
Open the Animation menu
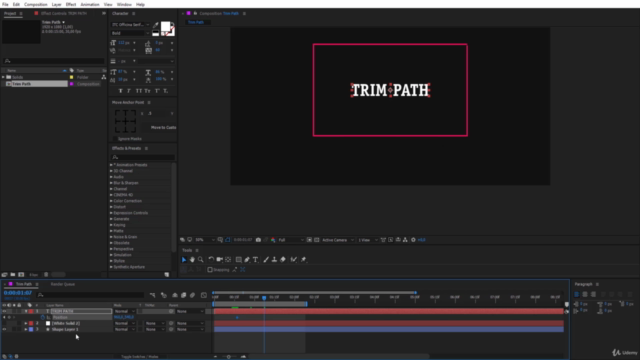click(90, 4)
